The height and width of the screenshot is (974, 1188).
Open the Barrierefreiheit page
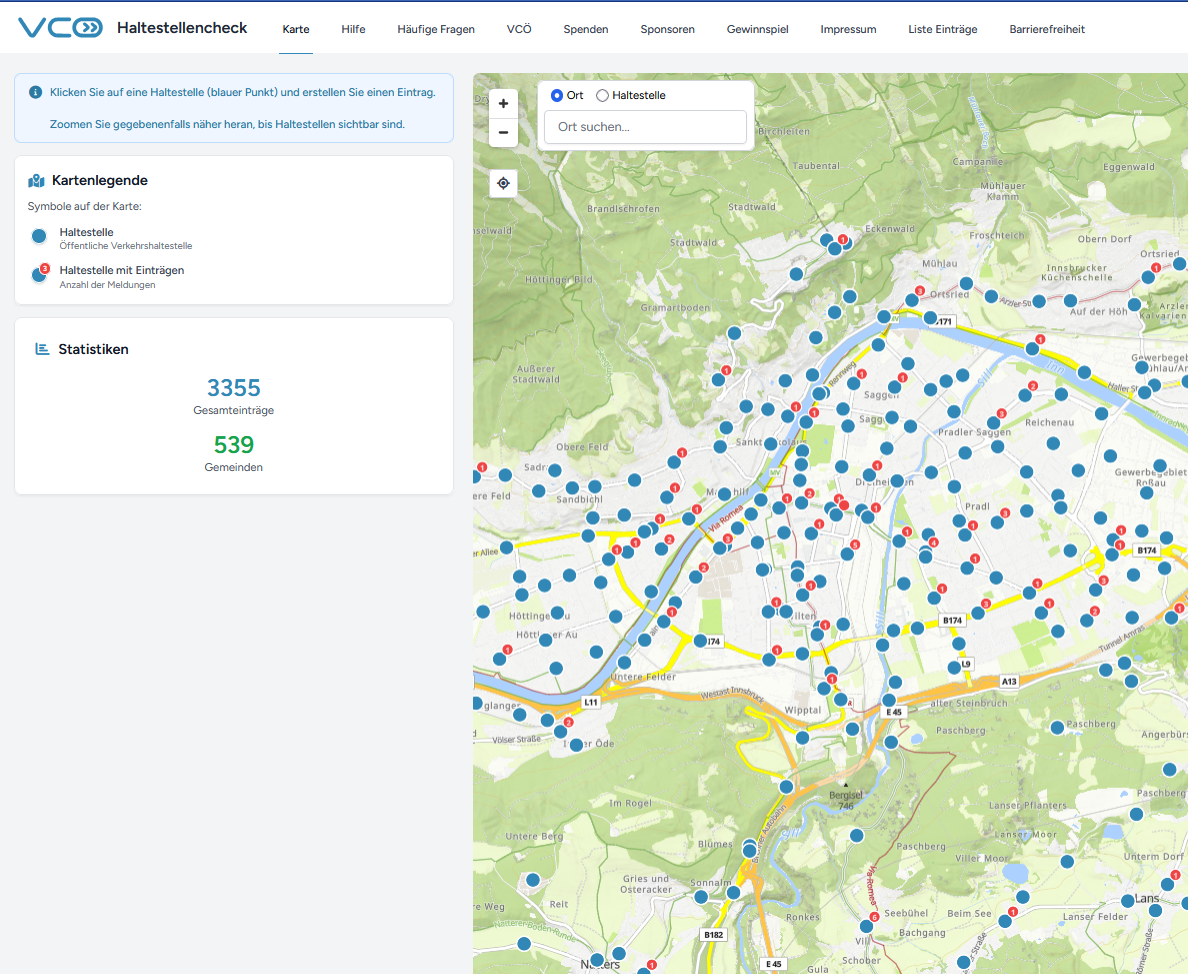point(1047,29)
